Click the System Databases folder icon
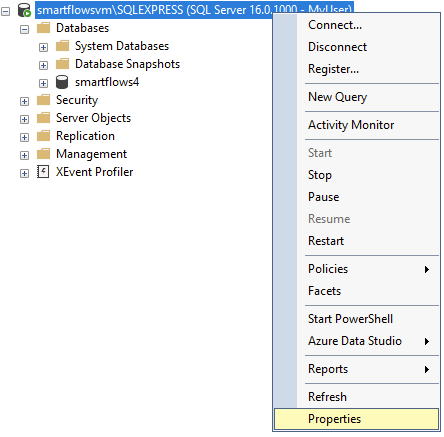This screenshot has height=437, width=444. click(62, 46)
